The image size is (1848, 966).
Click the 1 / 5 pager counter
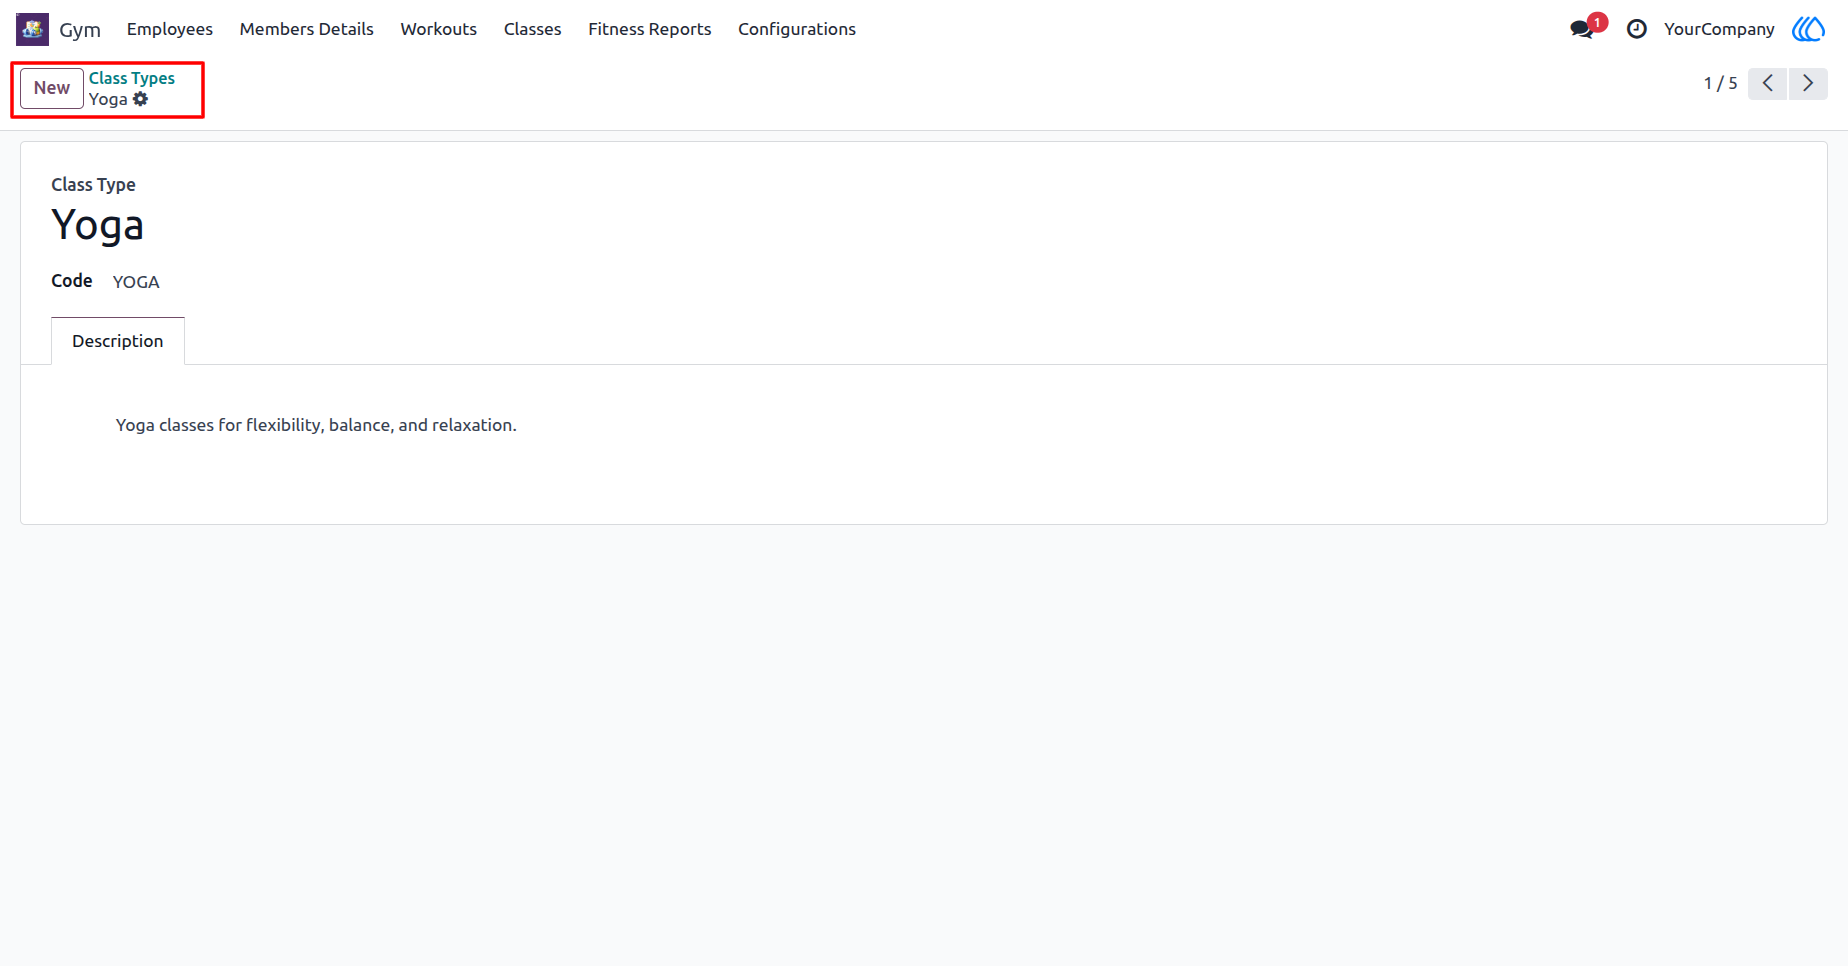[1721, 83]
